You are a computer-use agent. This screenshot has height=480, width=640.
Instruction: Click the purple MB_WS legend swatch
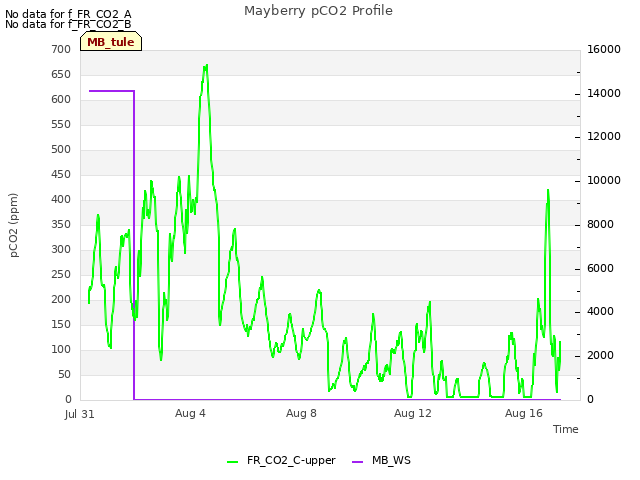point(357,462)
